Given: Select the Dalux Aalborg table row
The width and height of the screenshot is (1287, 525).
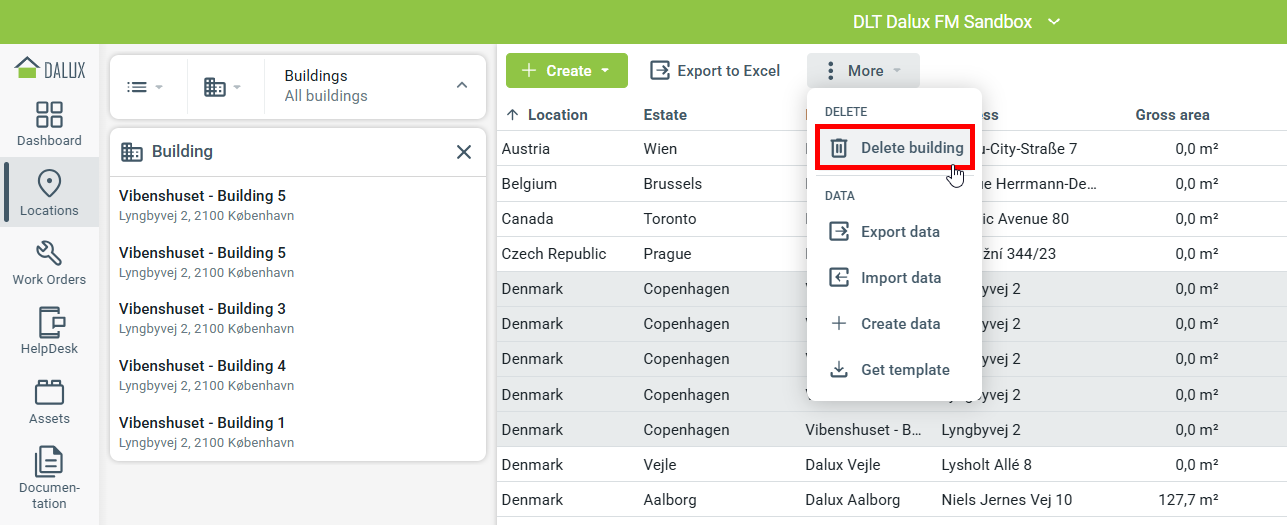Looking at the screenshot, I should 850,500.
